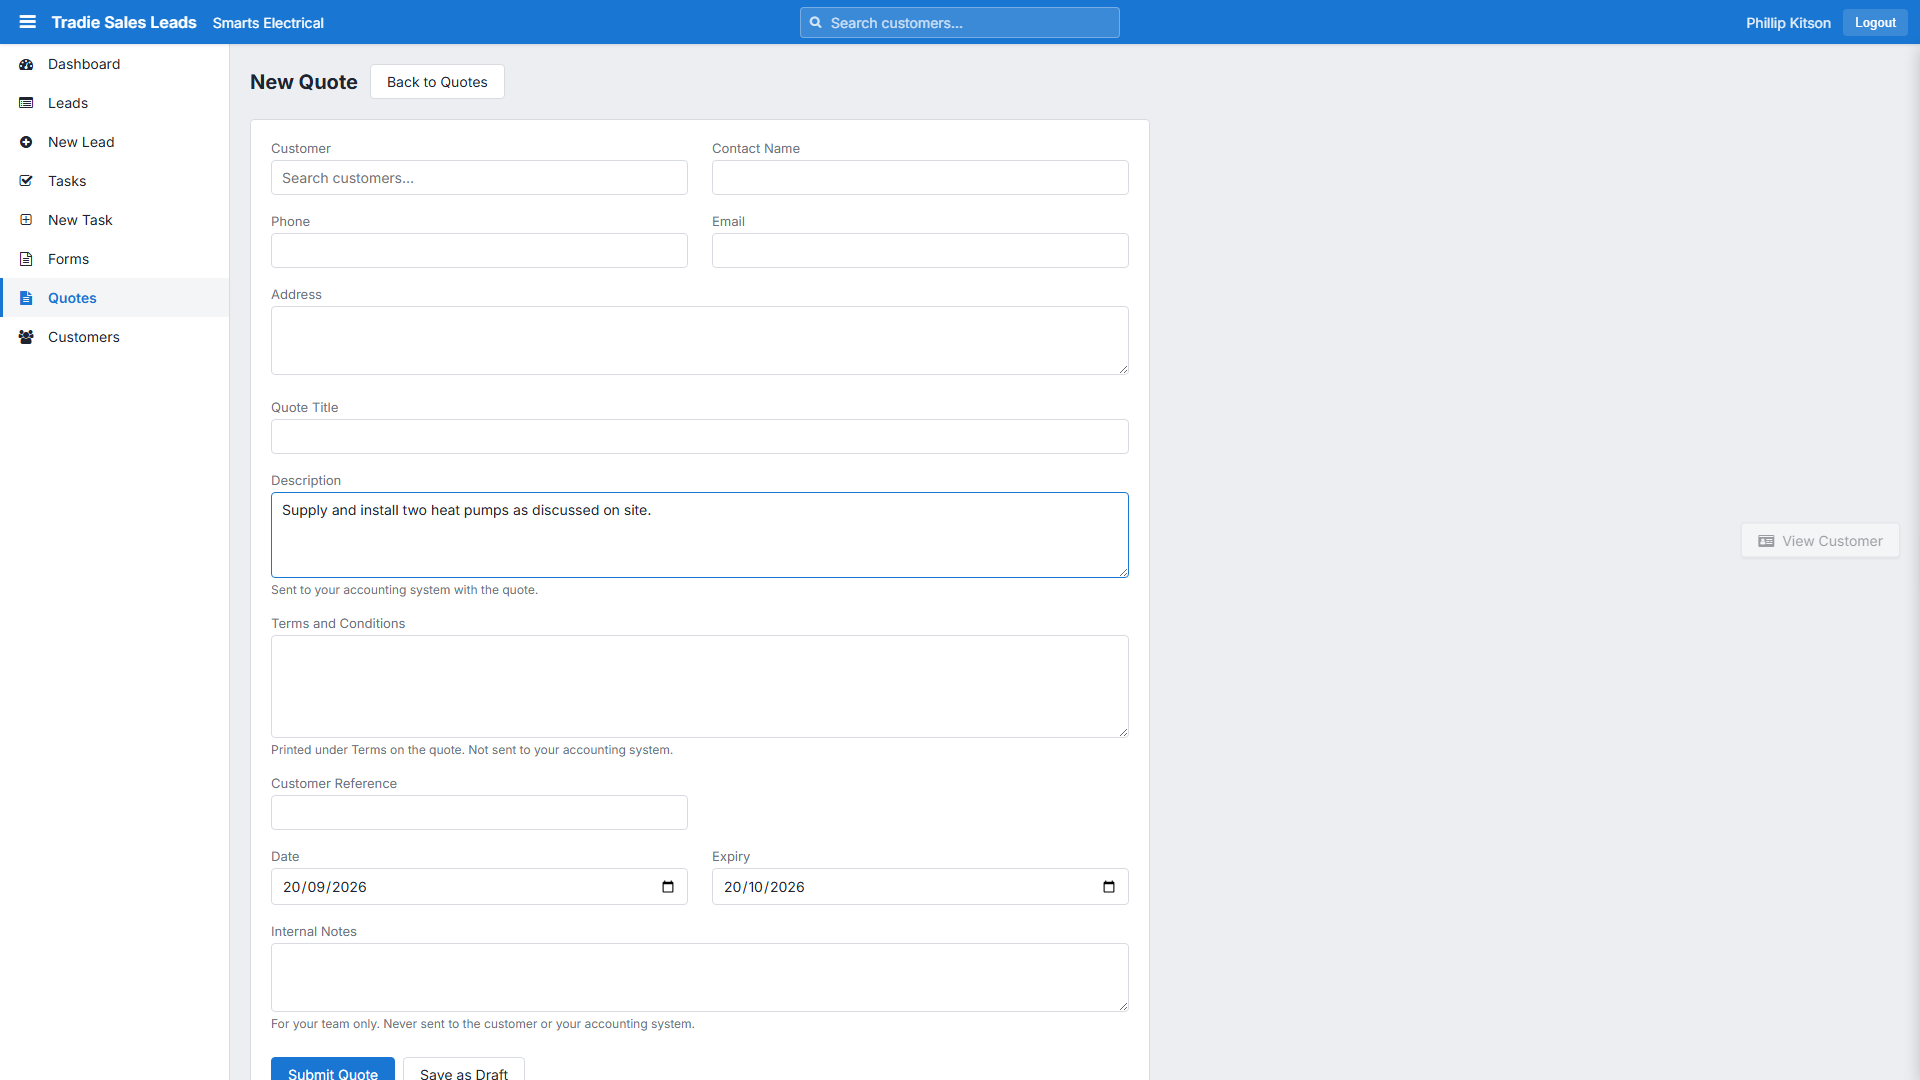Log out using the Logout button

click(1875, 22)
